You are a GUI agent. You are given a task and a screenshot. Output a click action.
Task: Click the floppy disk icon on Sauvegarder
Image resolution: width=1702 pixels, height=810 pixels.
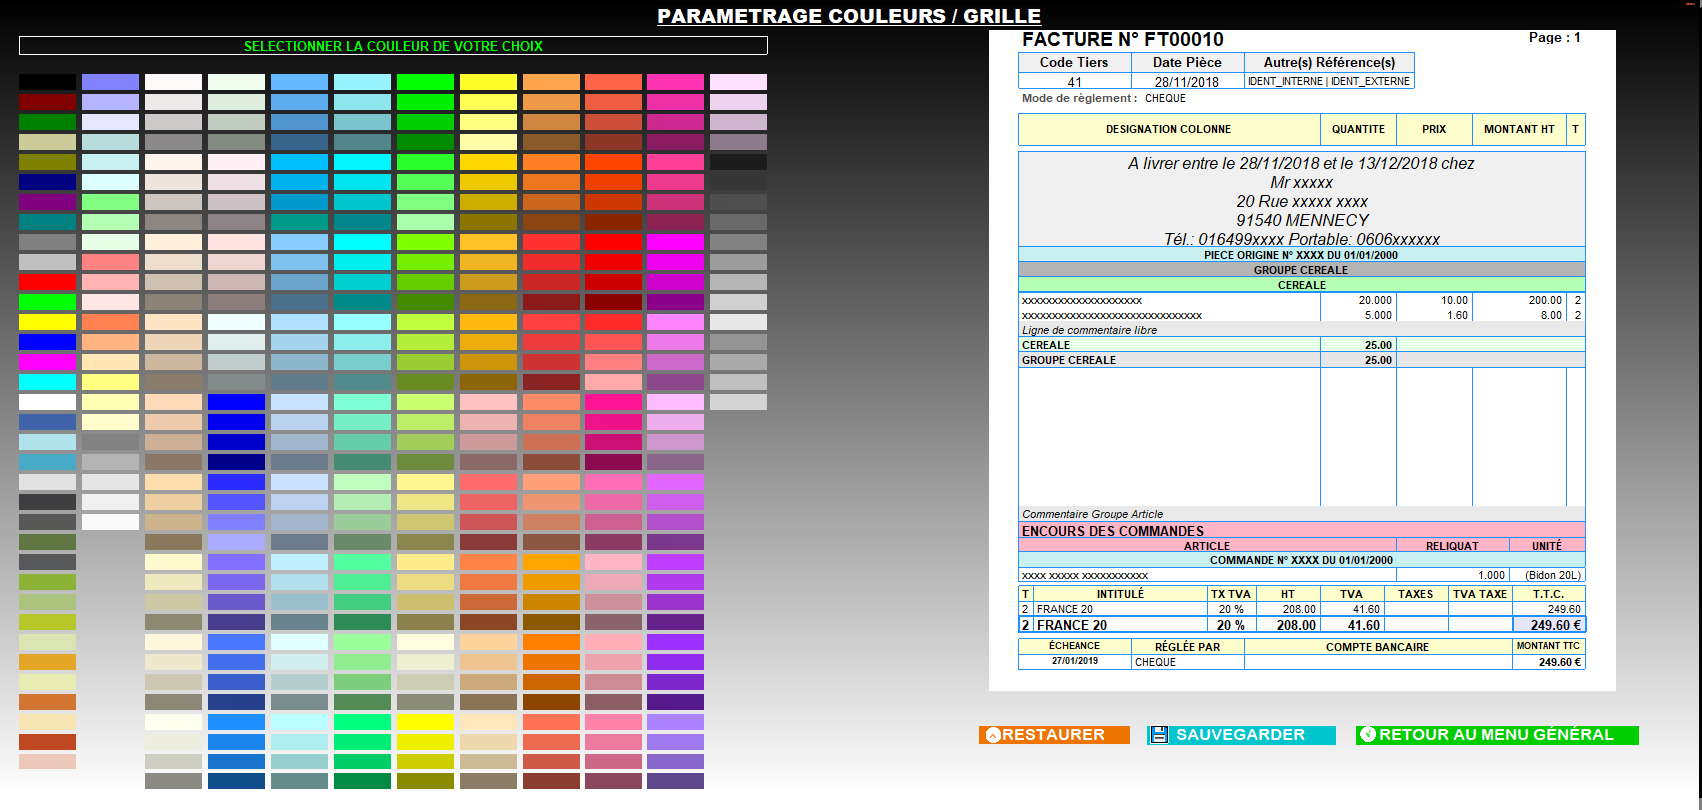click(x=1159, y=735)
